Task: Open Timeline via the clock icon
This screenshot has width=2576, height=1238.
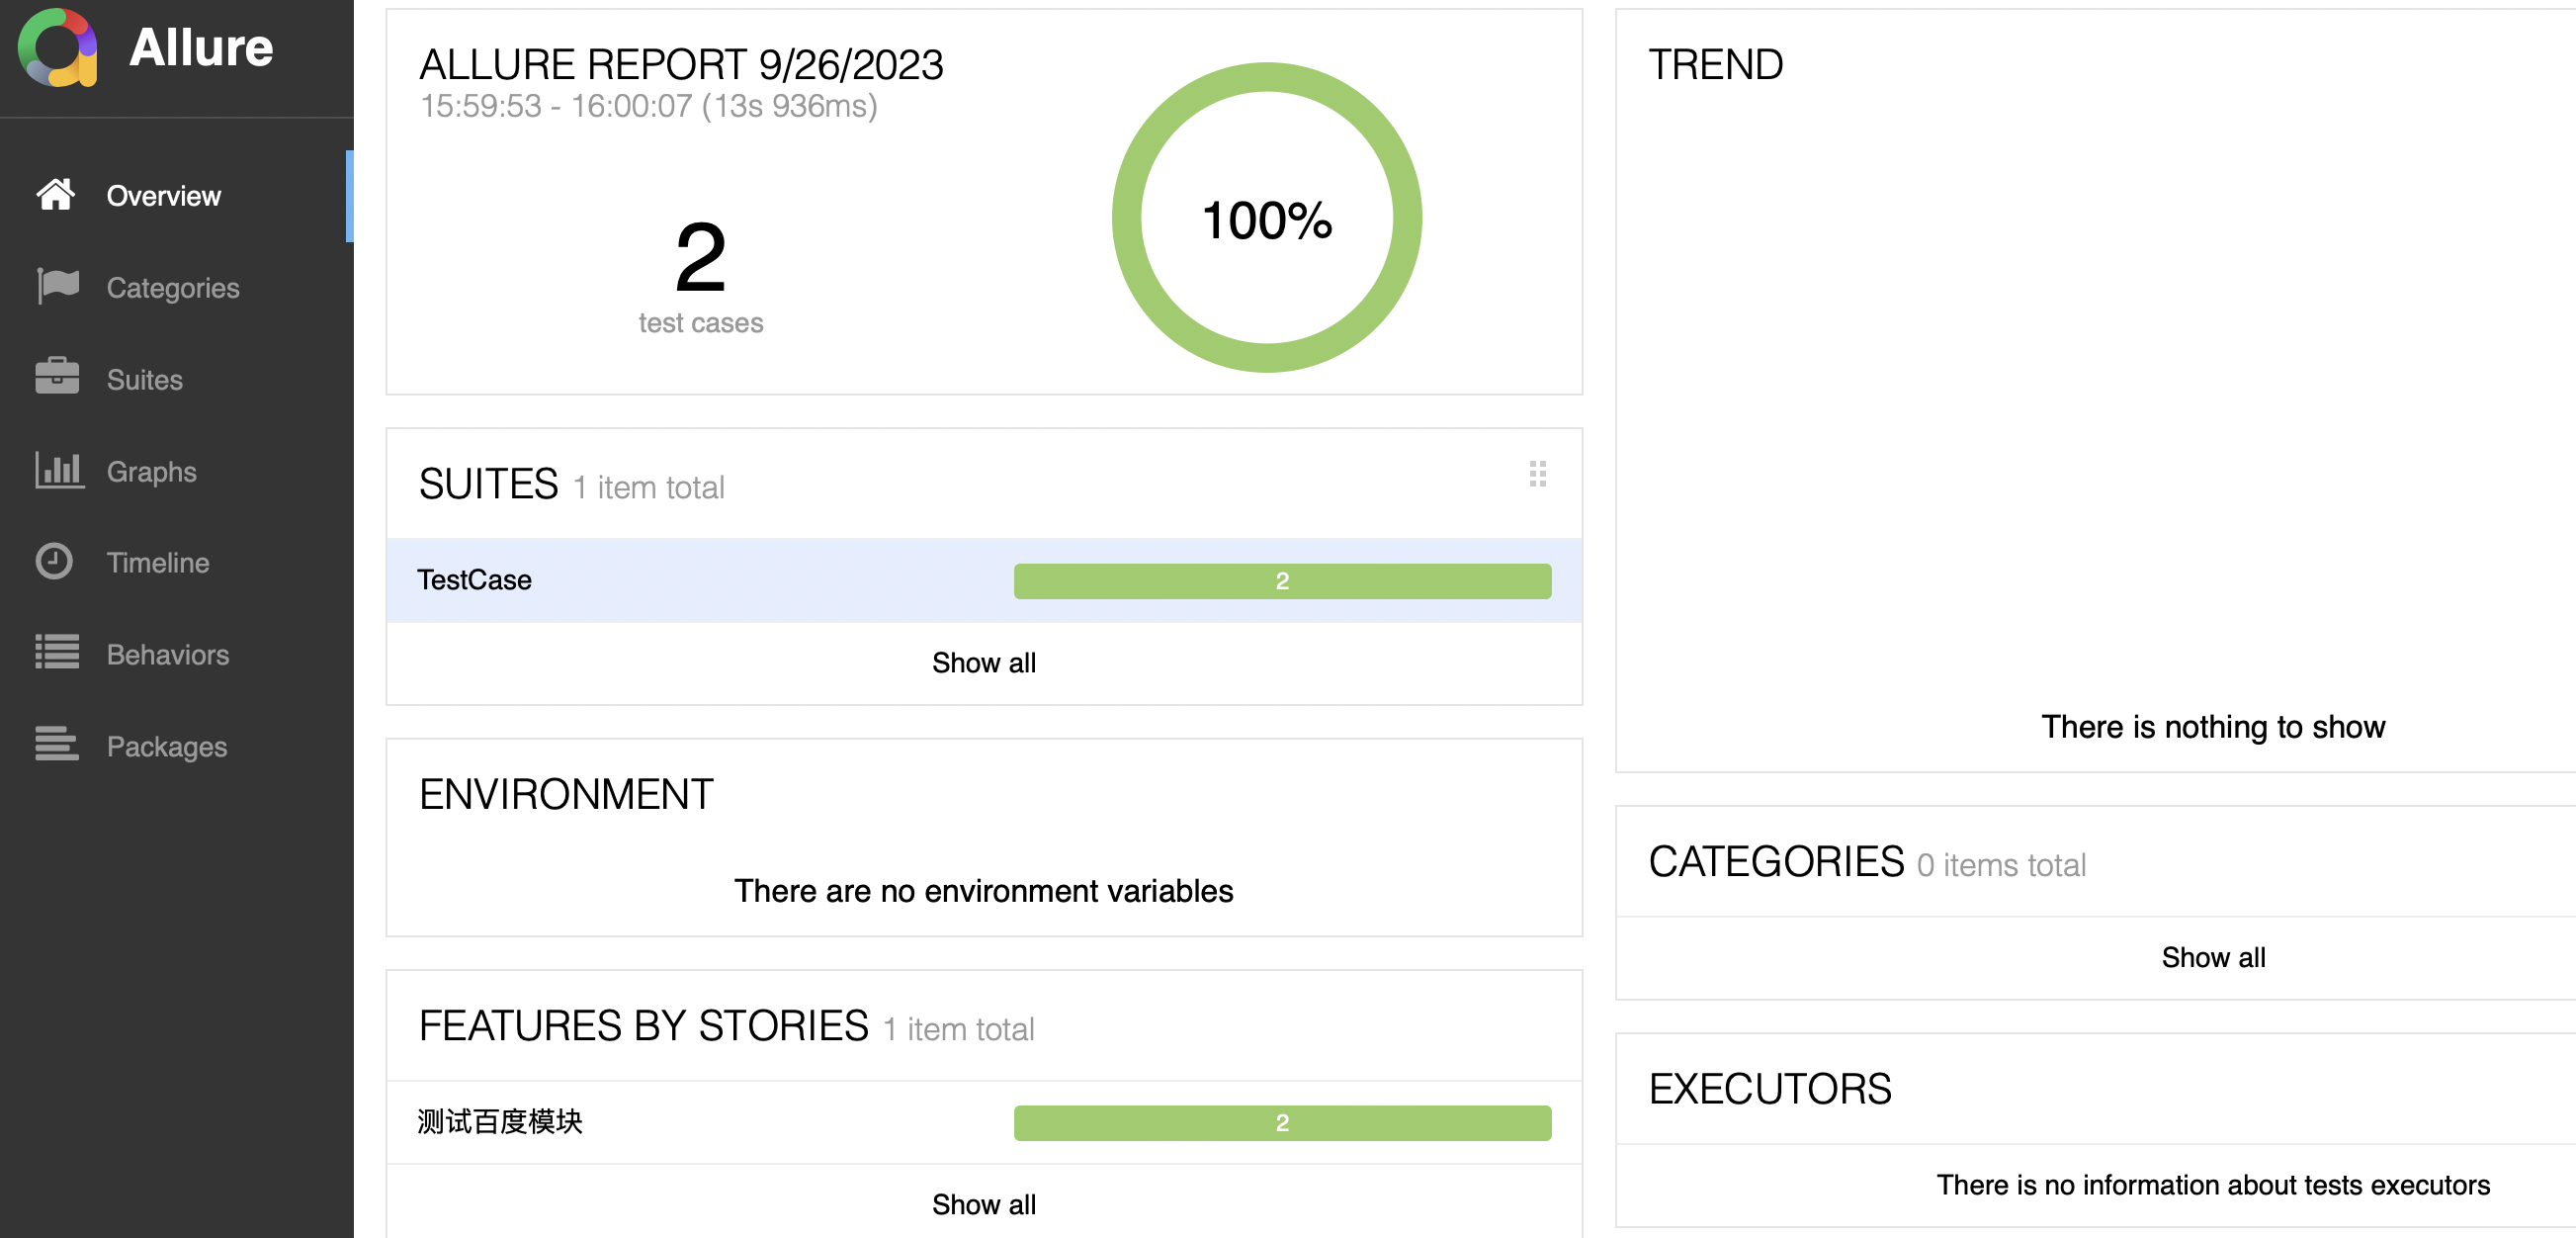Action: coord(56,562)
